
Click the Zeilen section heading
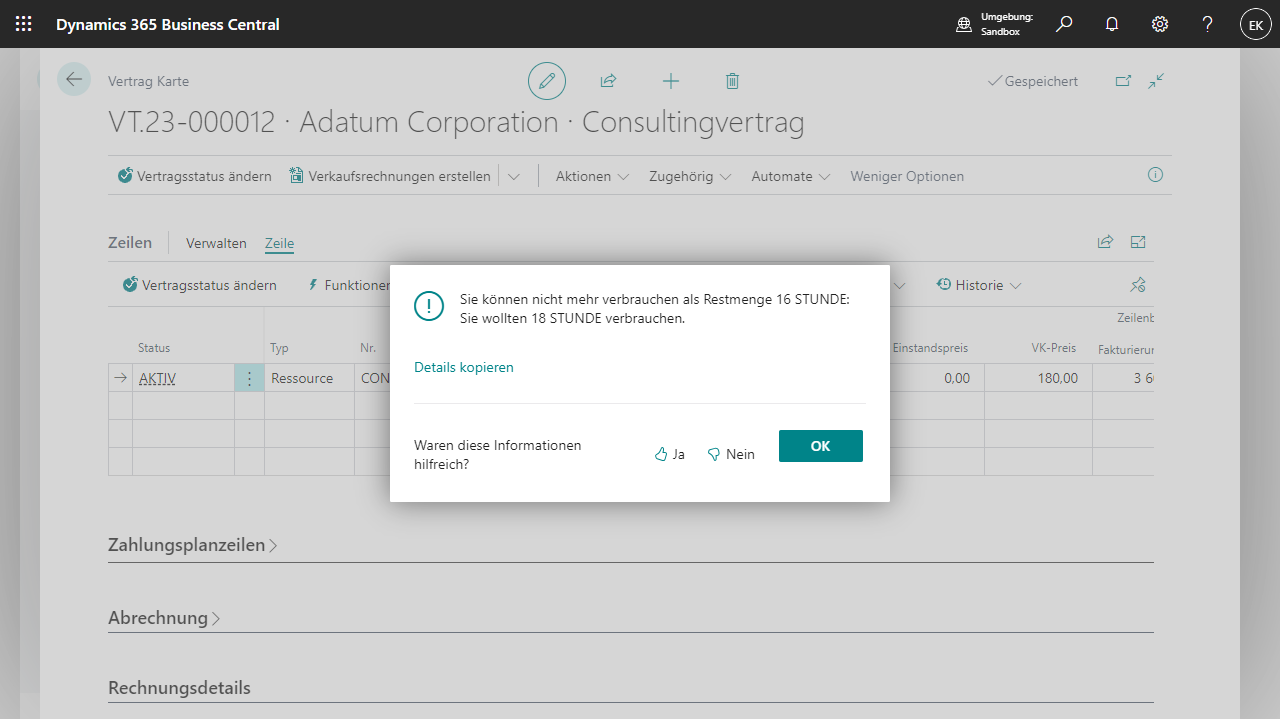[130, 242]
